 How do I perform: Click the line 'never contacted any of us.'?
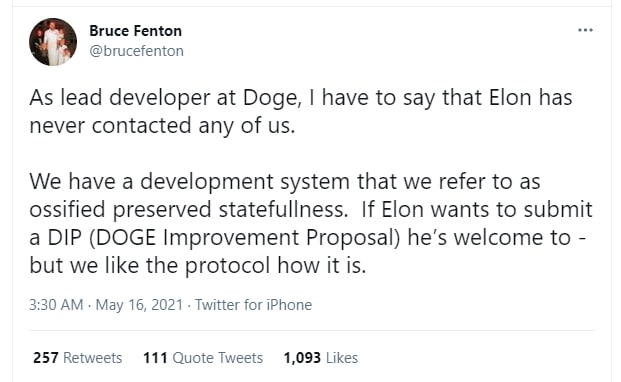click(x=162, y=125)
